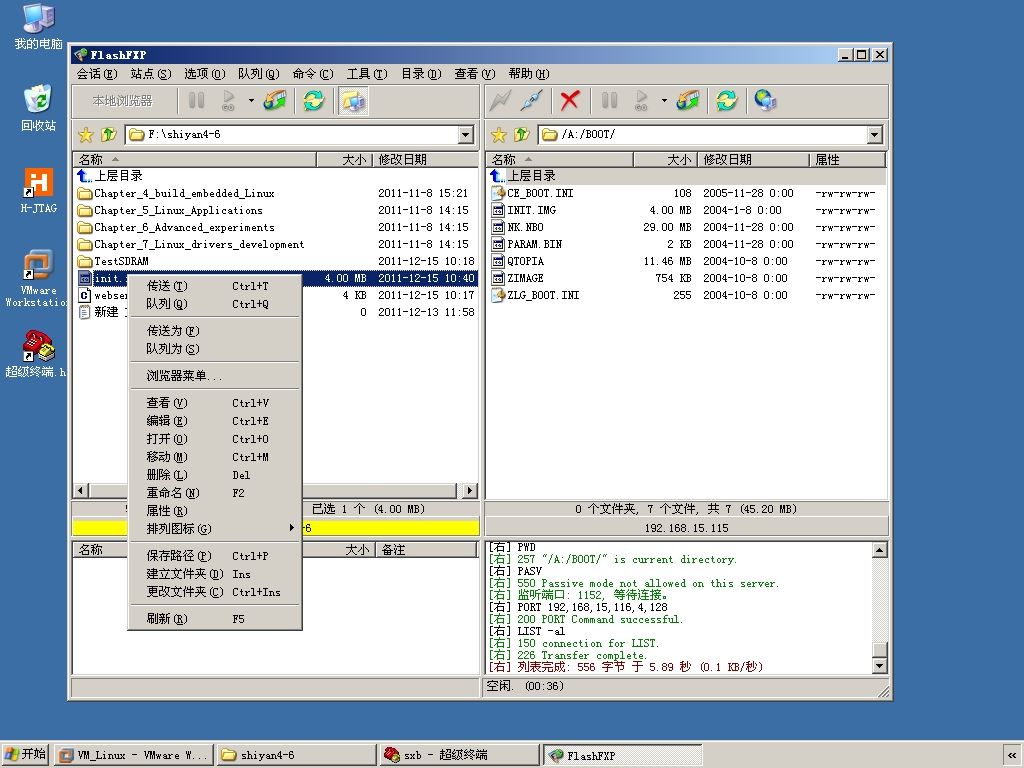Viewport: 1024px width, 768px height.
Task: Sort the remote list by 大小 column
Action: click(665, 159)
